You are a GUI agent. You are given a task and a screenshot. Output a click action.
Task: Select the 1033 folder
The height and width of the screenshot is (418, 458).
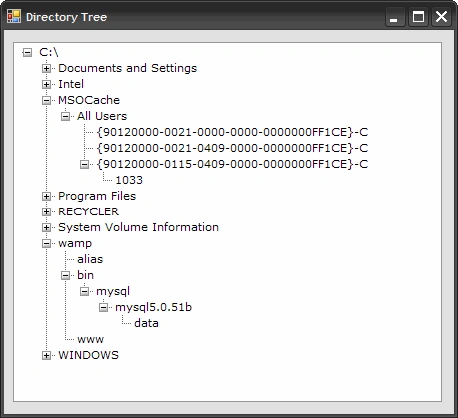(x=129, y=180)
